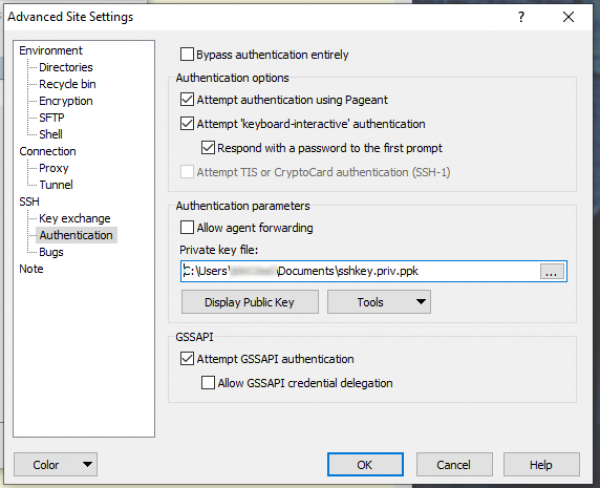Image resolution: width=600 pixels, height=488 pixels.
Task: Uncheck Attempt authentication using Pageant
Action: [187, 100]
